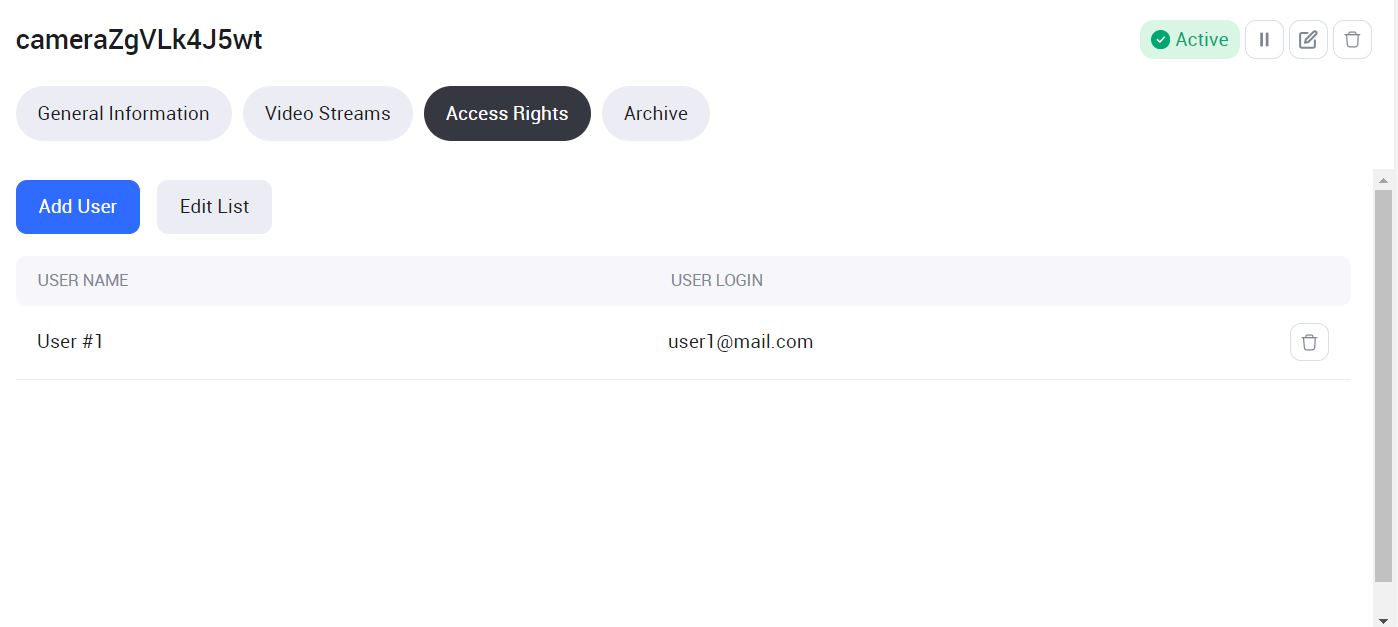This screenshot has width=1398, height=627.
Task: Click the scrollbar down arrow
Action: point(1384,619)
